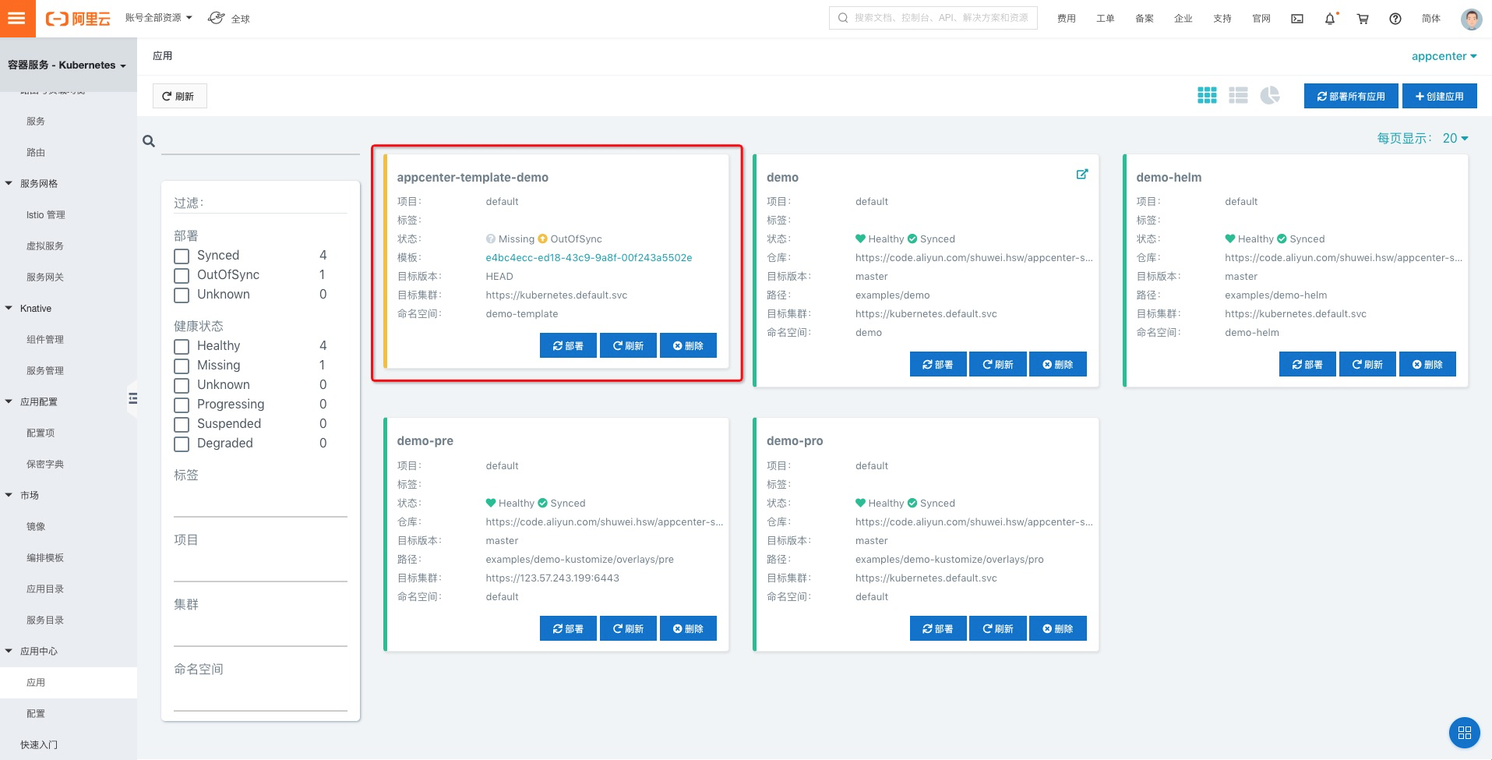Screen dimensions: 1492x760
Task: Deploy the demo application
Action: [938, 365]
